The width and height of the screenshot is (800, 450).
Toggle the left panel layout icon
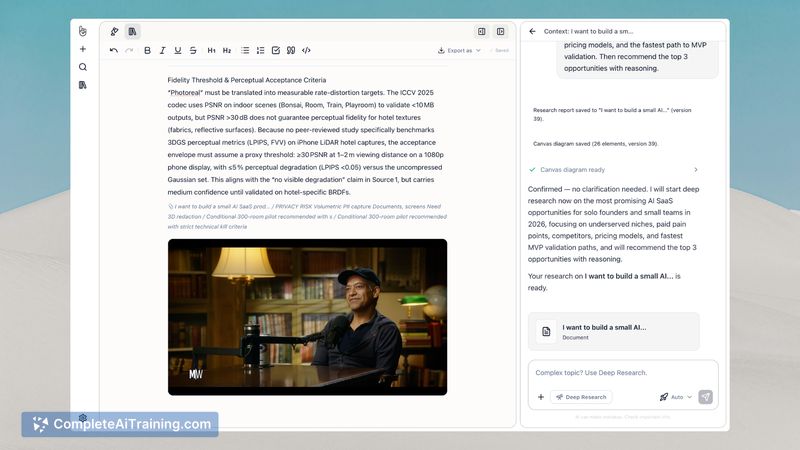point(482,32)
